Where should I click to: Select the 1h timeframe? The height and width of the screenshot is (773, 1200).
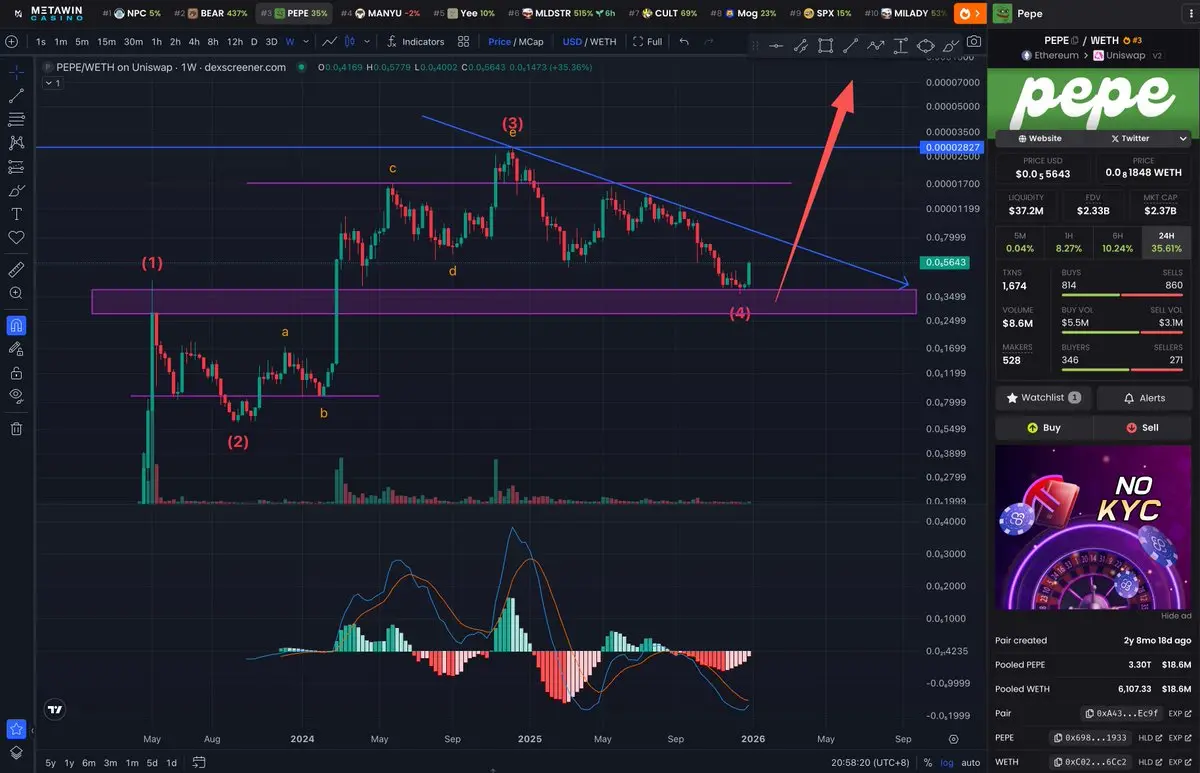(x=157, y=42)
